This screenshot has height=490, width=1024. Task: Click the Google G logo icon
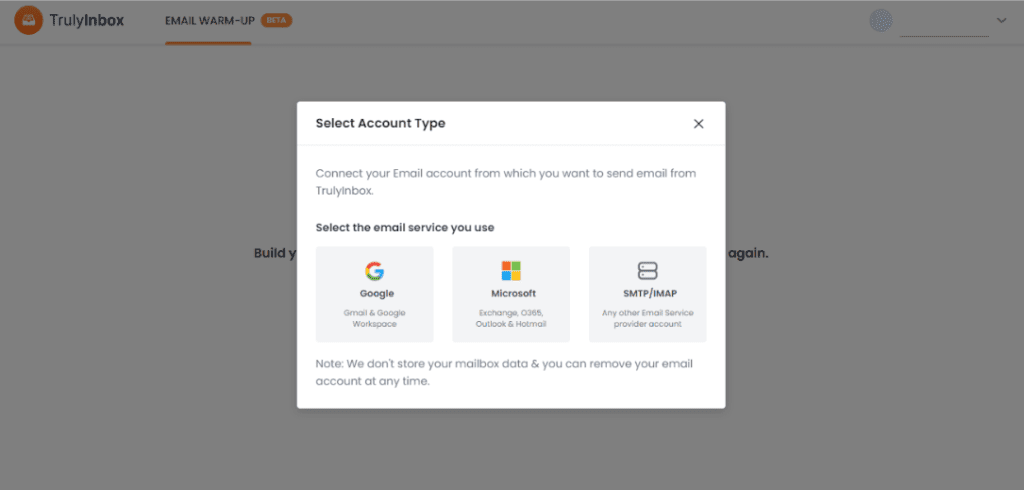(x=374, y=271)
